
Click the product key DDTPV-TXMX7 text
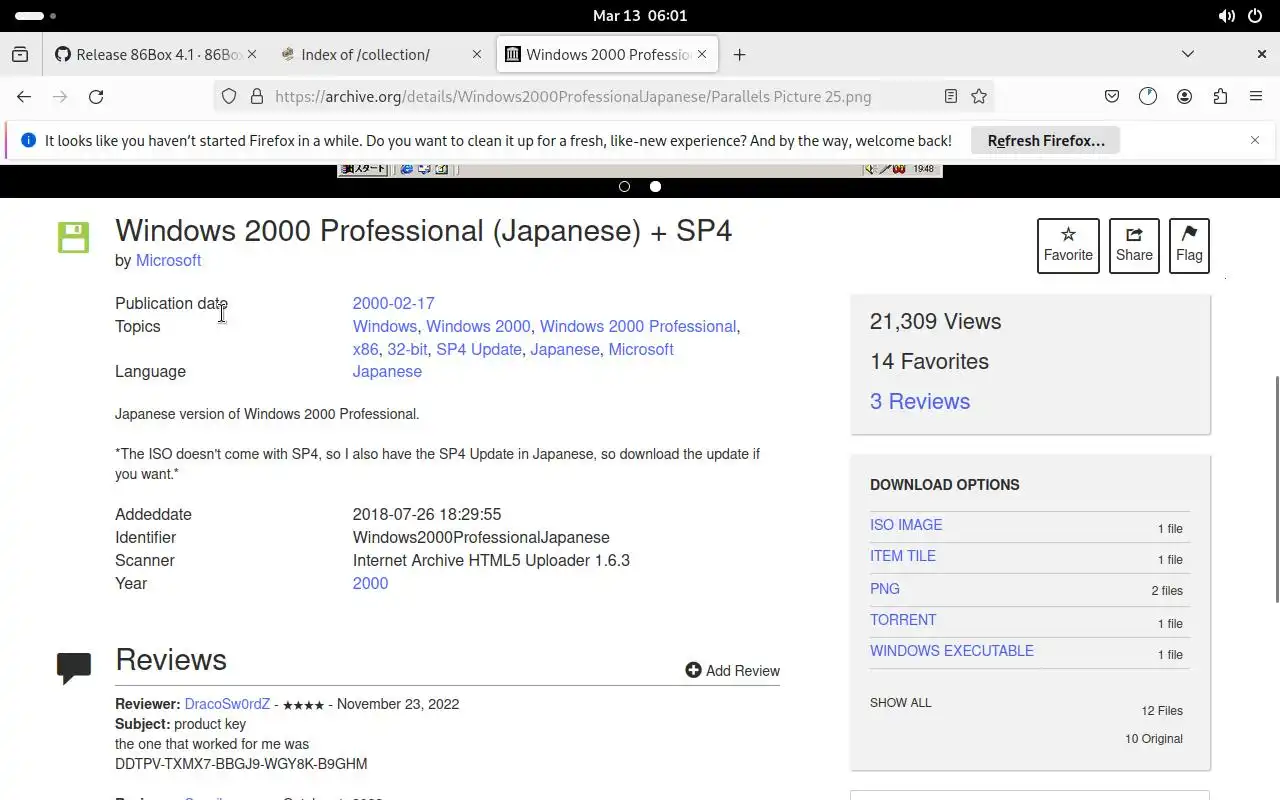click(241, 764)
